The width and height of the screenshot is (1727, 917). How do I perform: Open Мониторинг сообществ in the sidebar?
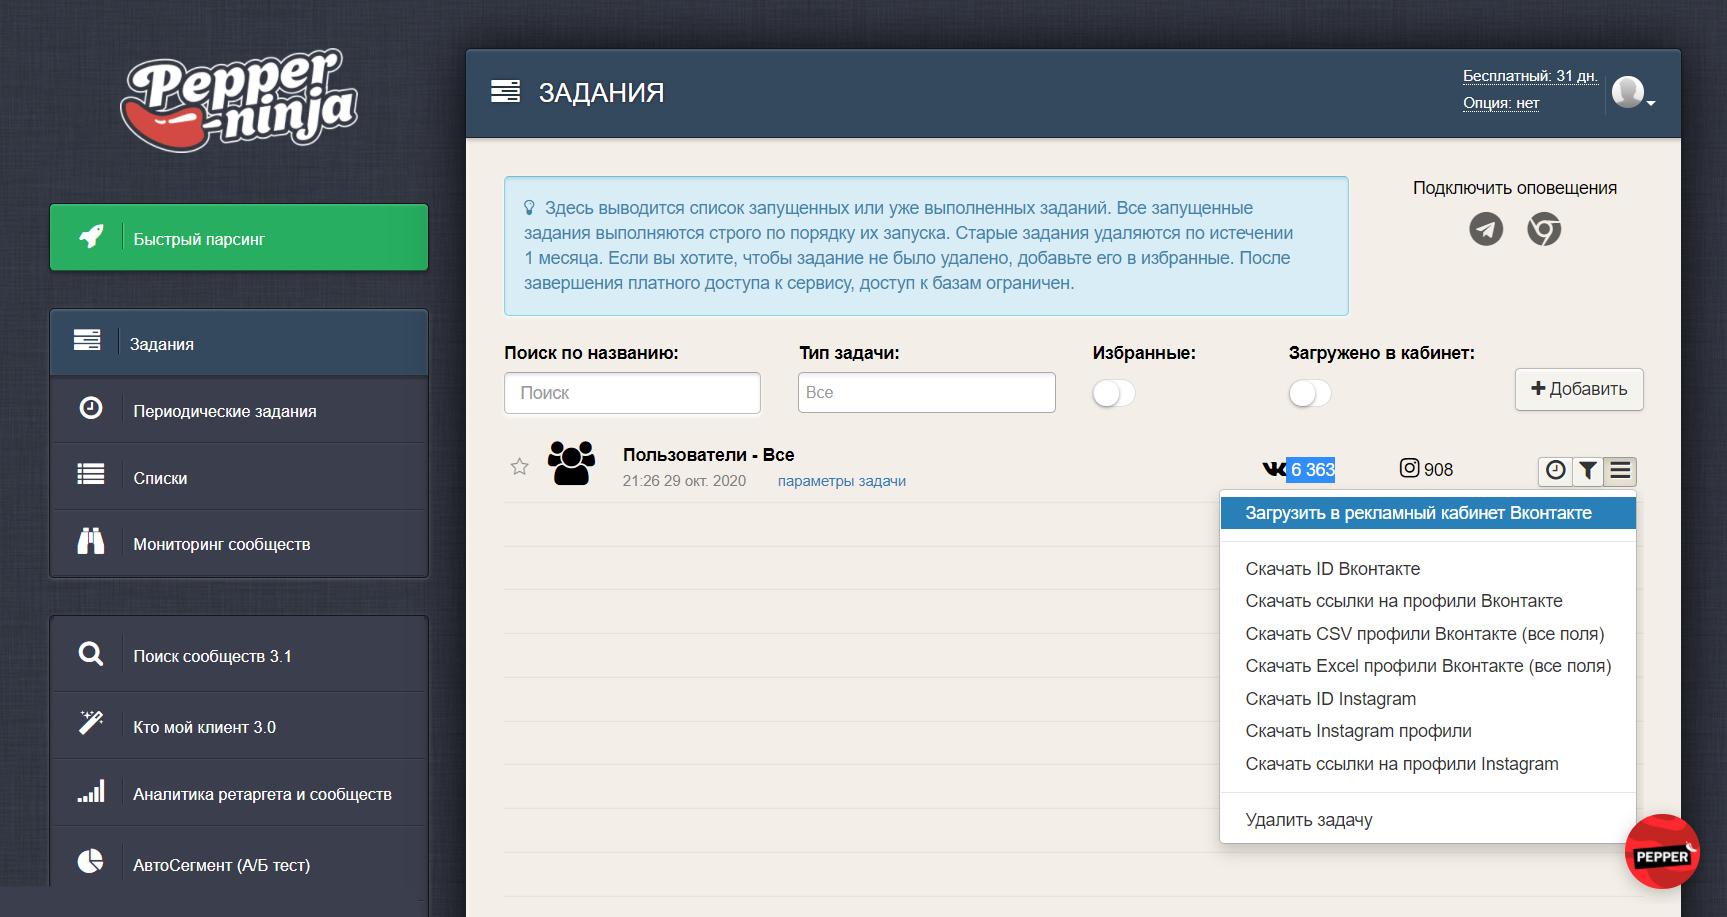tap(239, 544)
